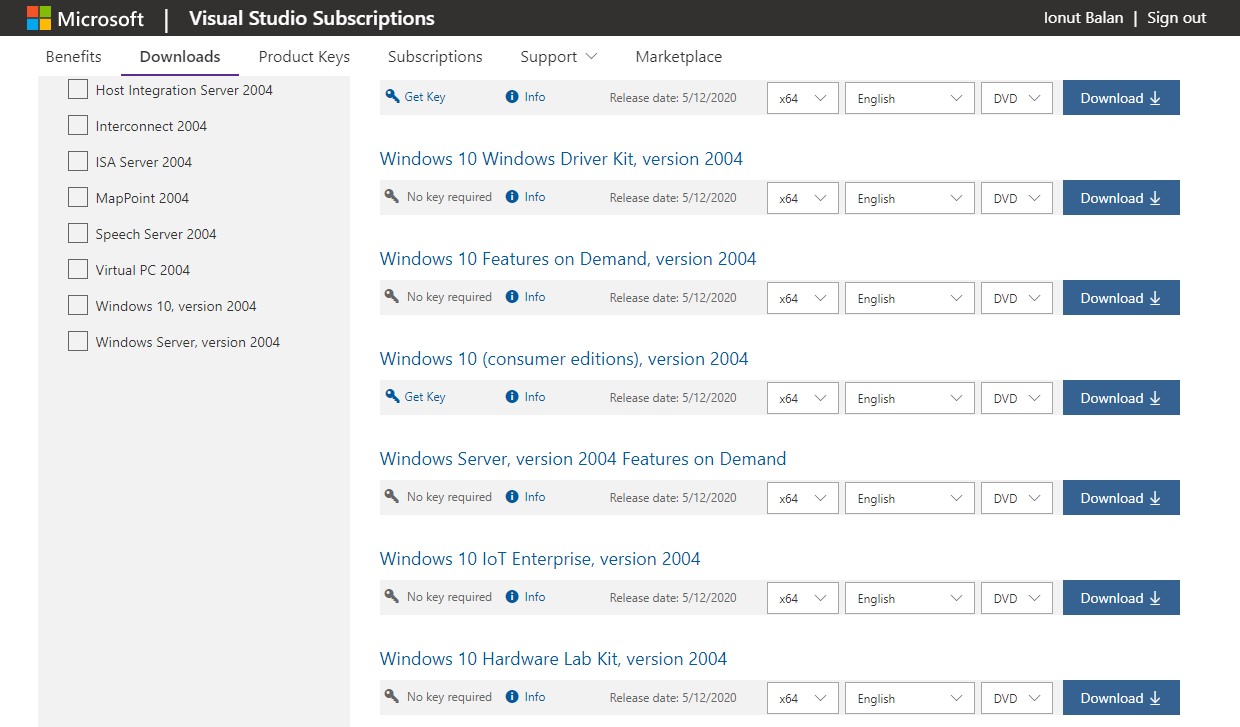The width and height of the screenshot is (1240, 727).
Task: Switch to the Product Keys tab
Action: point(304,57)
